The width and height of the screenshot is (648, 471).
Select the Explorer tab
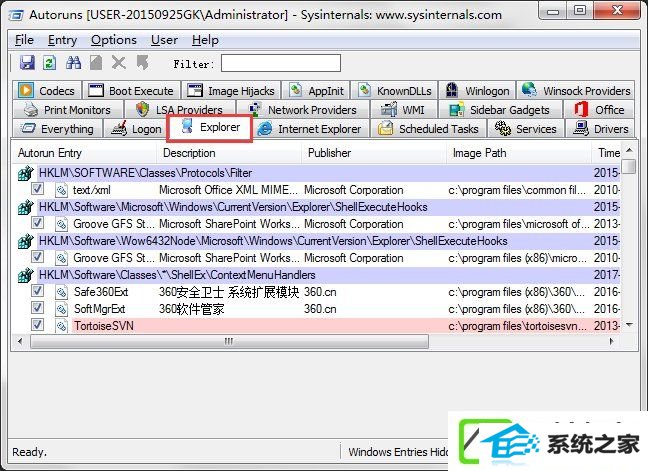[x=210, y=128]
